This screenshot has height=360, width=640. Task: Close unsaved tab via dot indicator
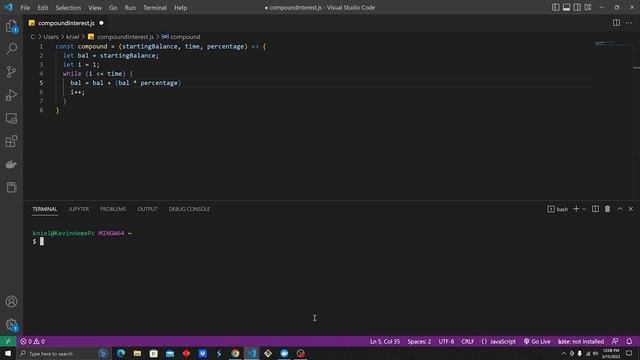tap(101, 23)
